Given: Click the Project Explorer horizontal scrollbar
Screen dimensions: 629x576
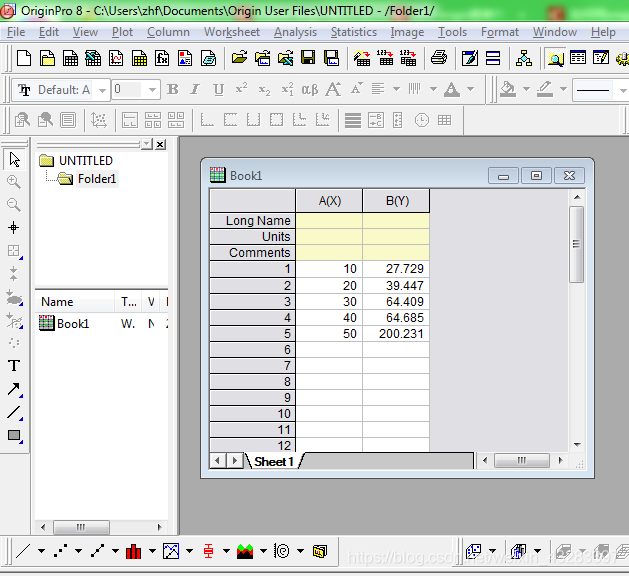Looking at the screenshot, I should (x=81, y=527).
